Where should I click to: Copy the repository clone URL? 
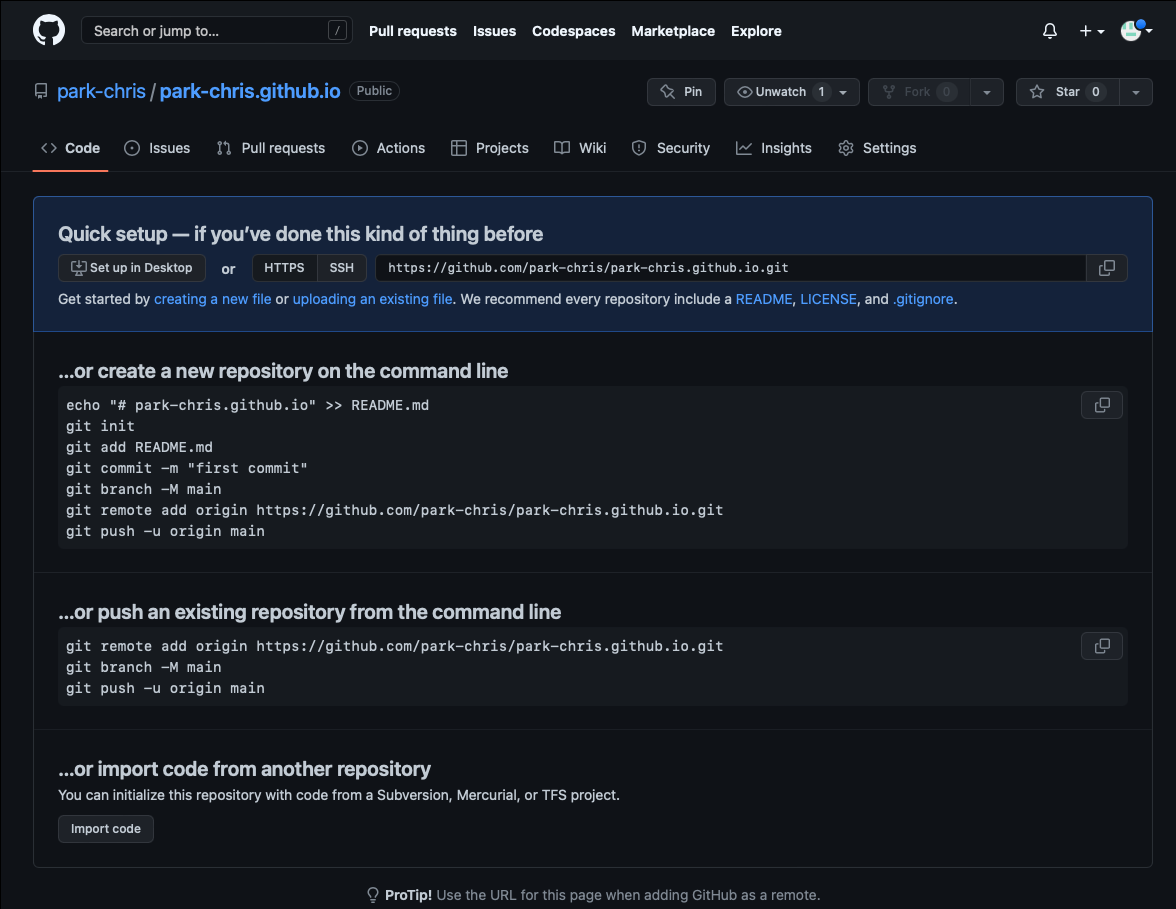coord(1106,268)
